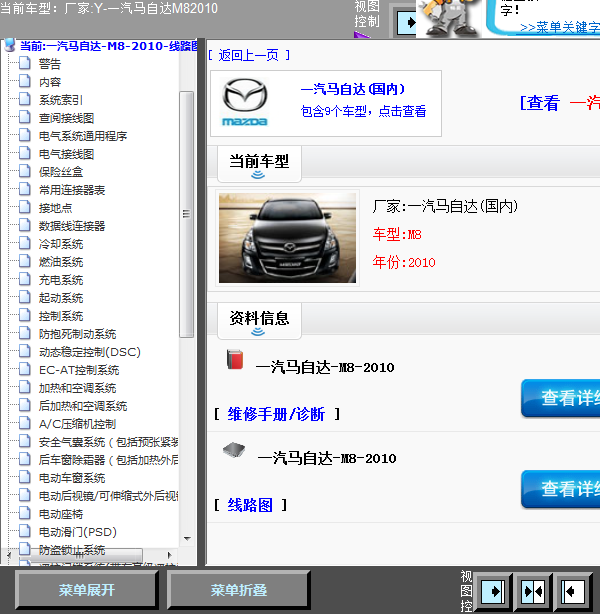Open the 安全气囊系统 tree item
The height and width of the screenshot is (614, 600).
[108, 442]
